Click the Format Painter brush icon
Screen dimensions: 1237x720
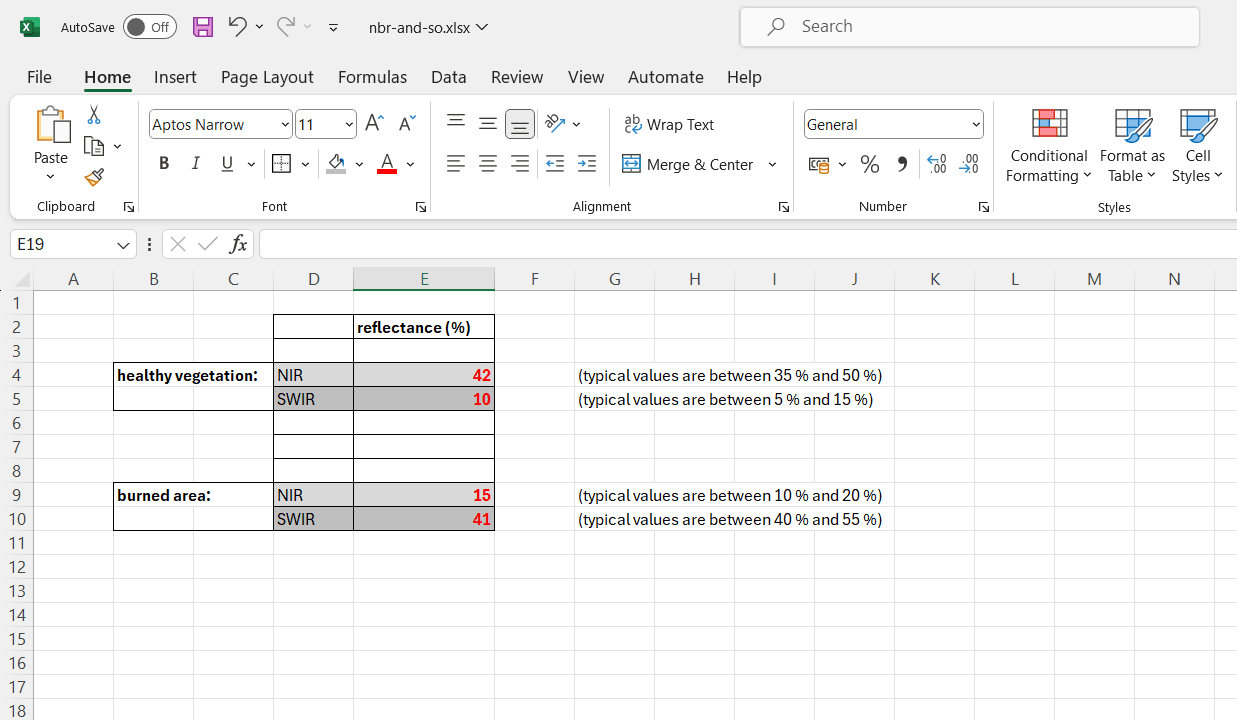(94, 177)
